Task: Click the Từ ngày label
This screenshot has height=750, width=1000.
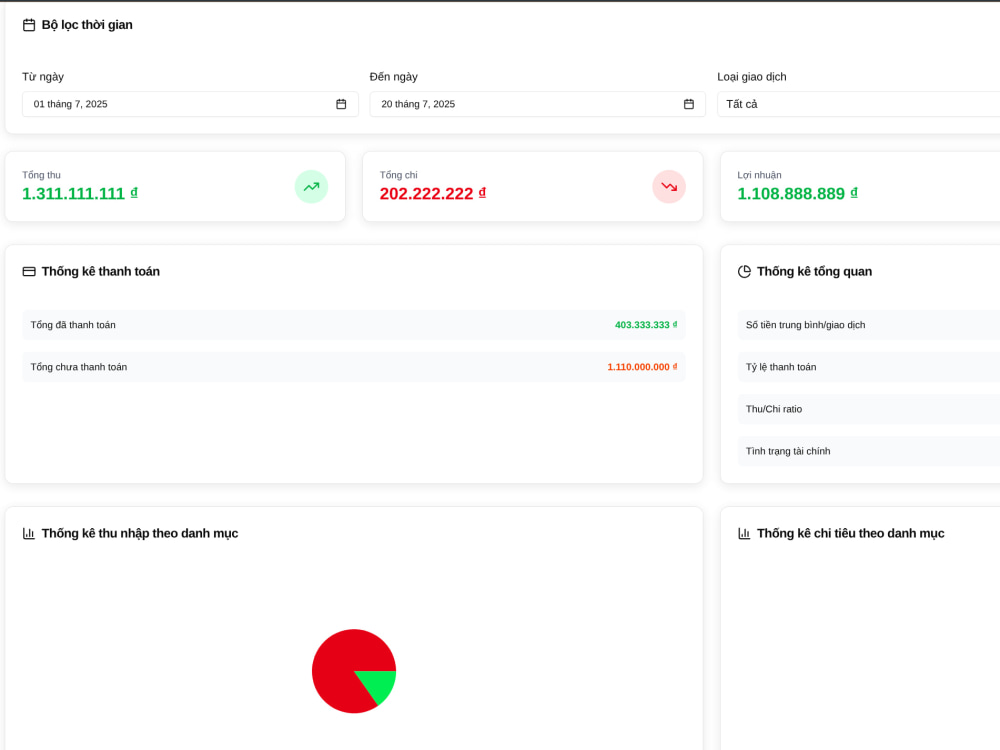Action: [x=43, y=77]
